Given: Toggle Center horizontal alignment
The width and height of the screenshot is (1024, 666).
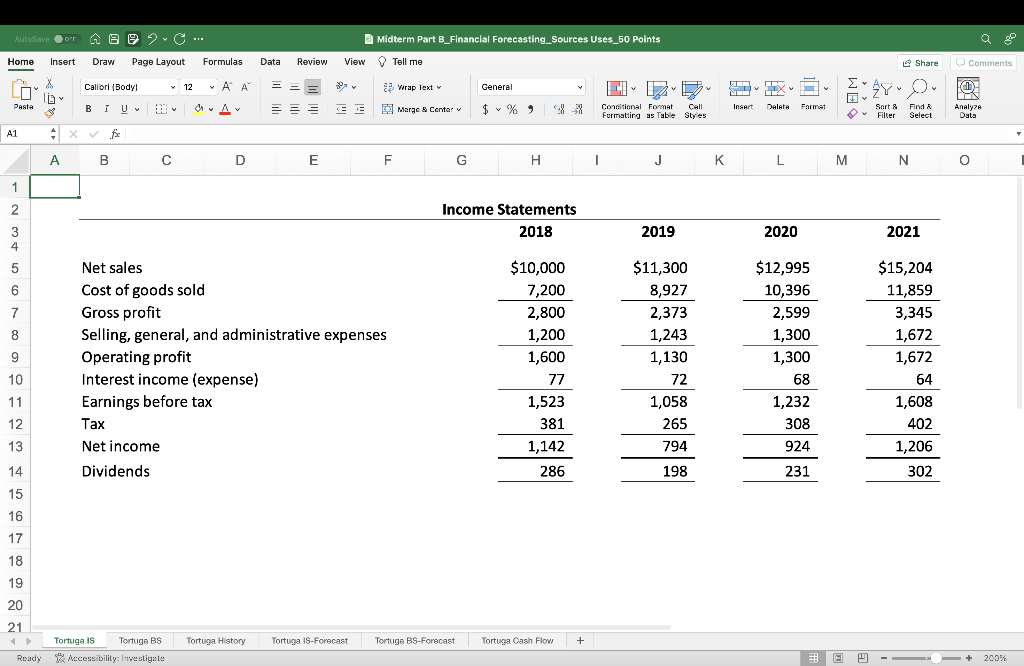Looking at the screenshot, I should (x=295, y=109).
